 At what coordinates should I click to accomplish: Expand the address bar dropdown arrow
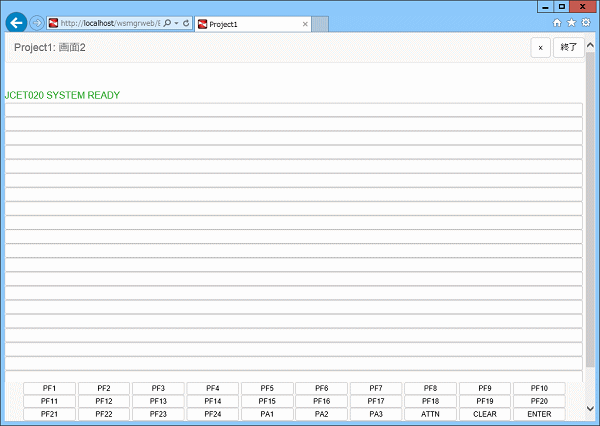[176, 23]
